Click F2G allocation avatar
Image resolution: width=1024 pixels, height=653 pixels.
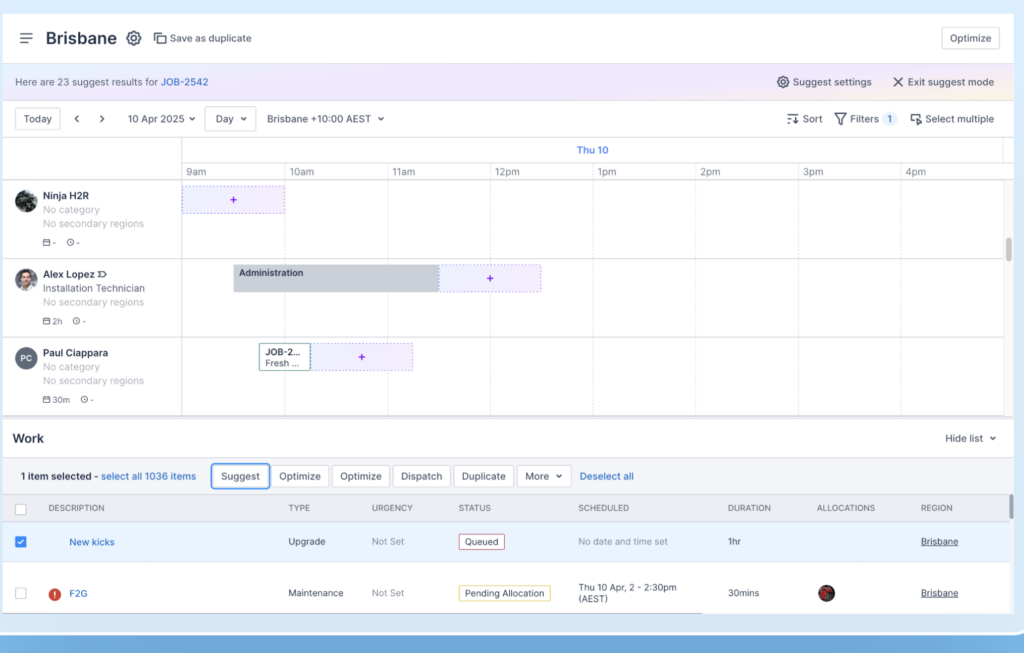[826, 593]
